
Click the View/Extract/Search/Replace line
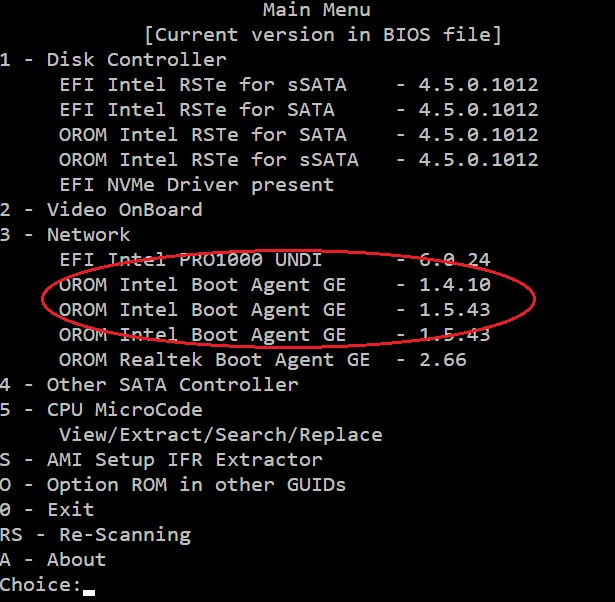(x=220, y=435)
